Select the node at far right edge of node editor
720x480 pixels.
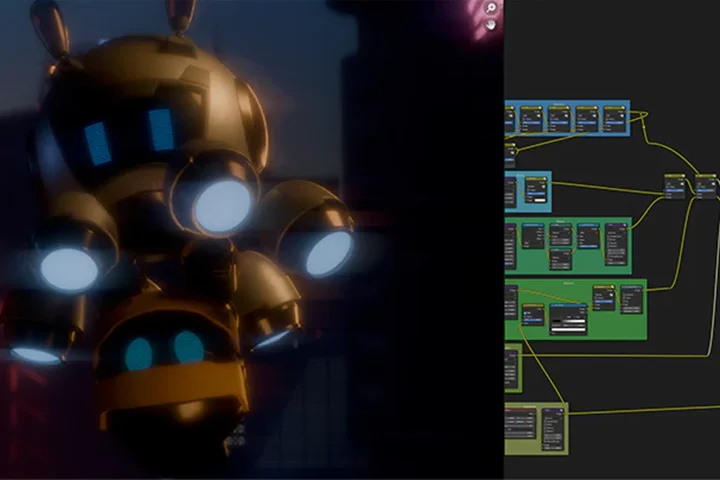pyautogui.click(x=706, y=187)
